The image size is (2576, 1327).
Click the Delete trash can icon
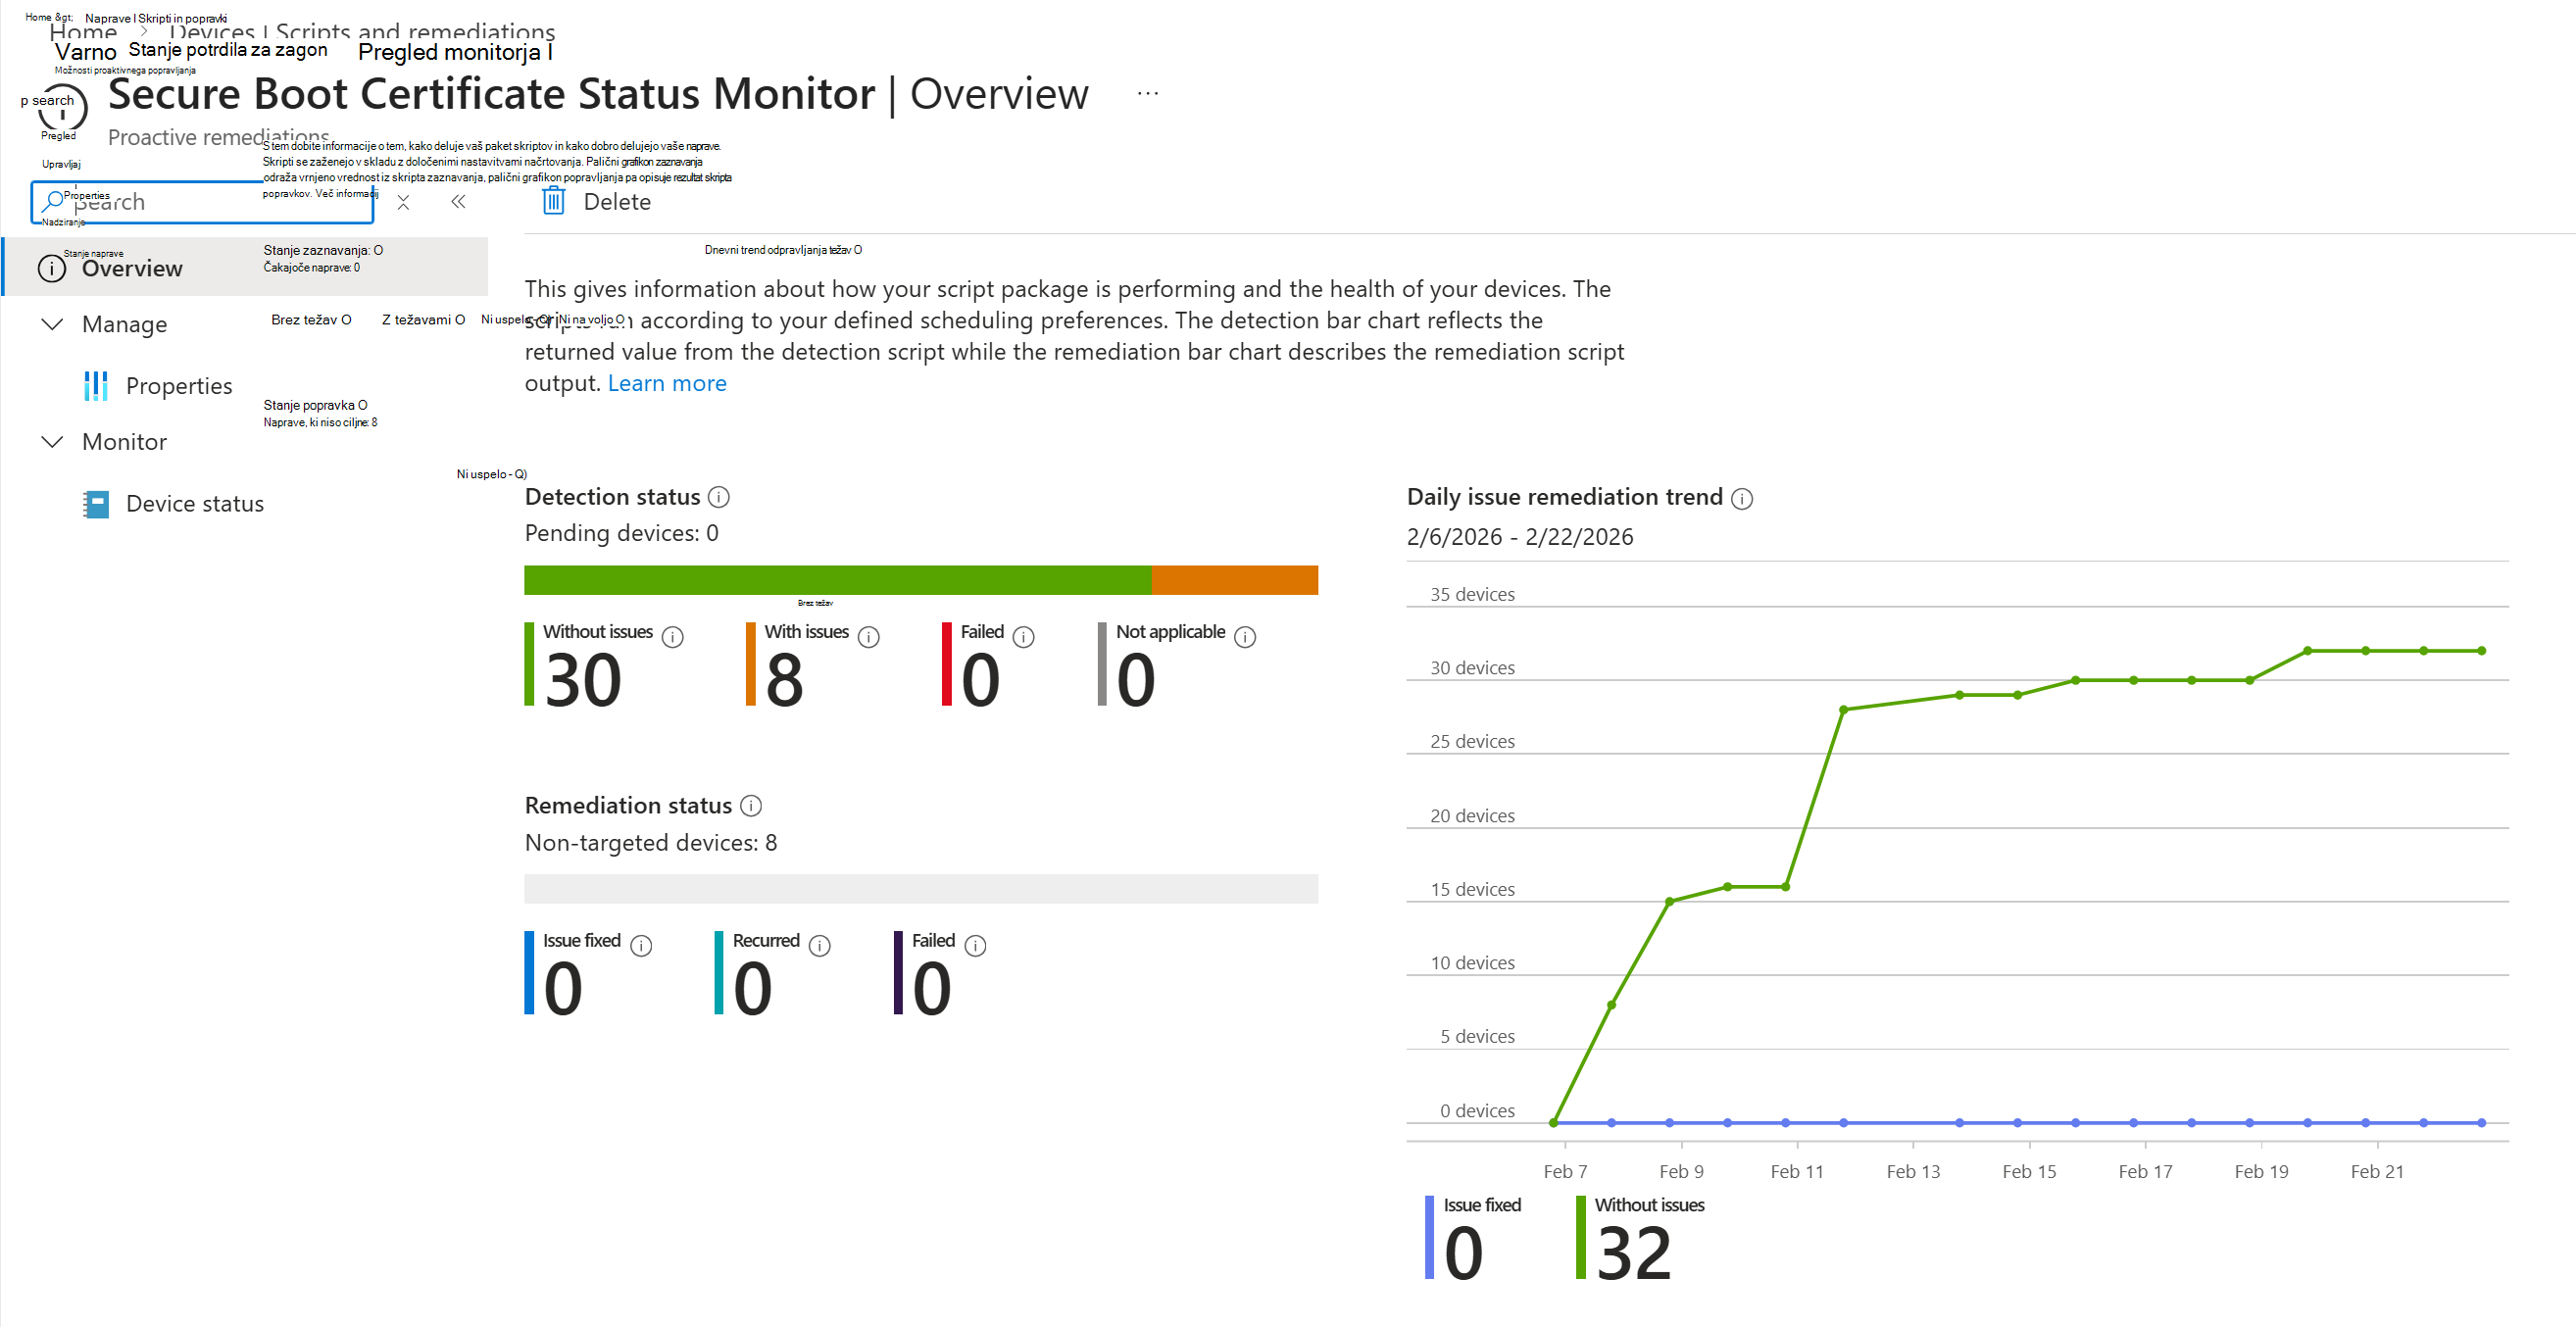tap(553, 201)
